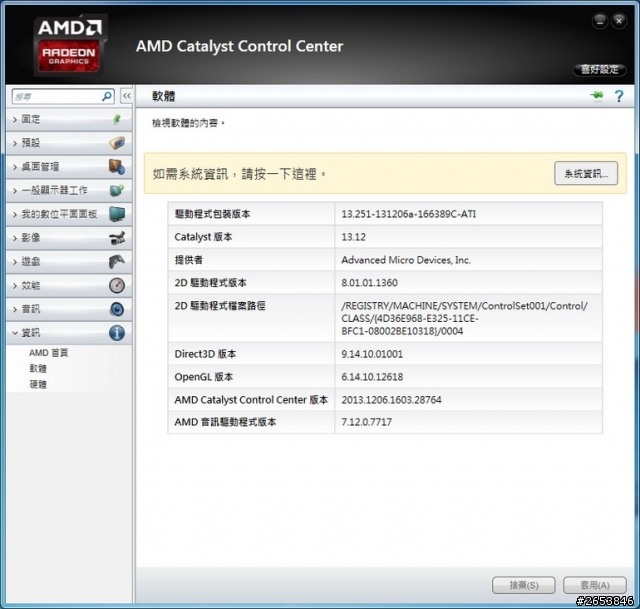Screen dimensions: 640x609
Task: Expand the 影像 section
Action: pyautogui.click(x=15, y=238)
